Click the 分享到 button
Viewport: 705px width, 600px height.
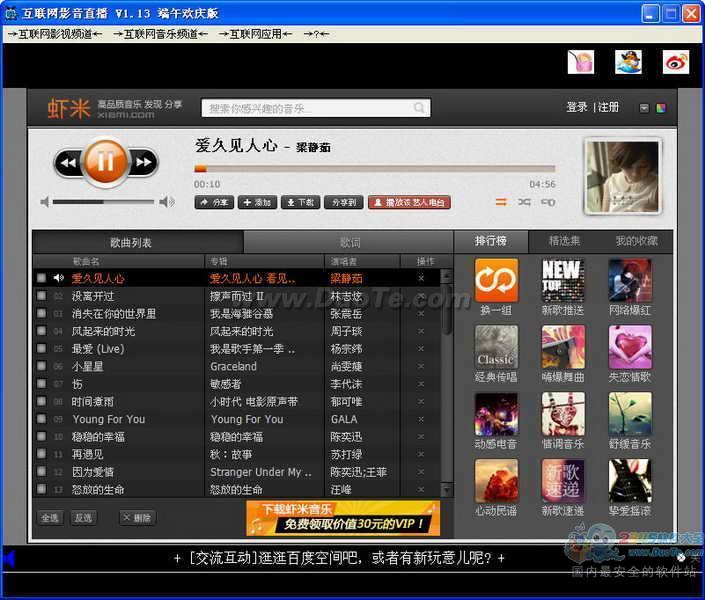click(344, 202)
